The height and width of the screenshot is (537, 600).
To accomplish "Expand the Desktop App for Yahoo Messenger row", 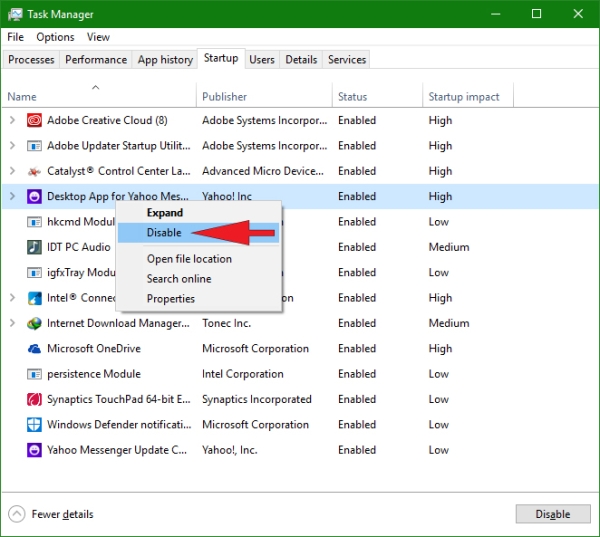I will [x=12, y=196].
